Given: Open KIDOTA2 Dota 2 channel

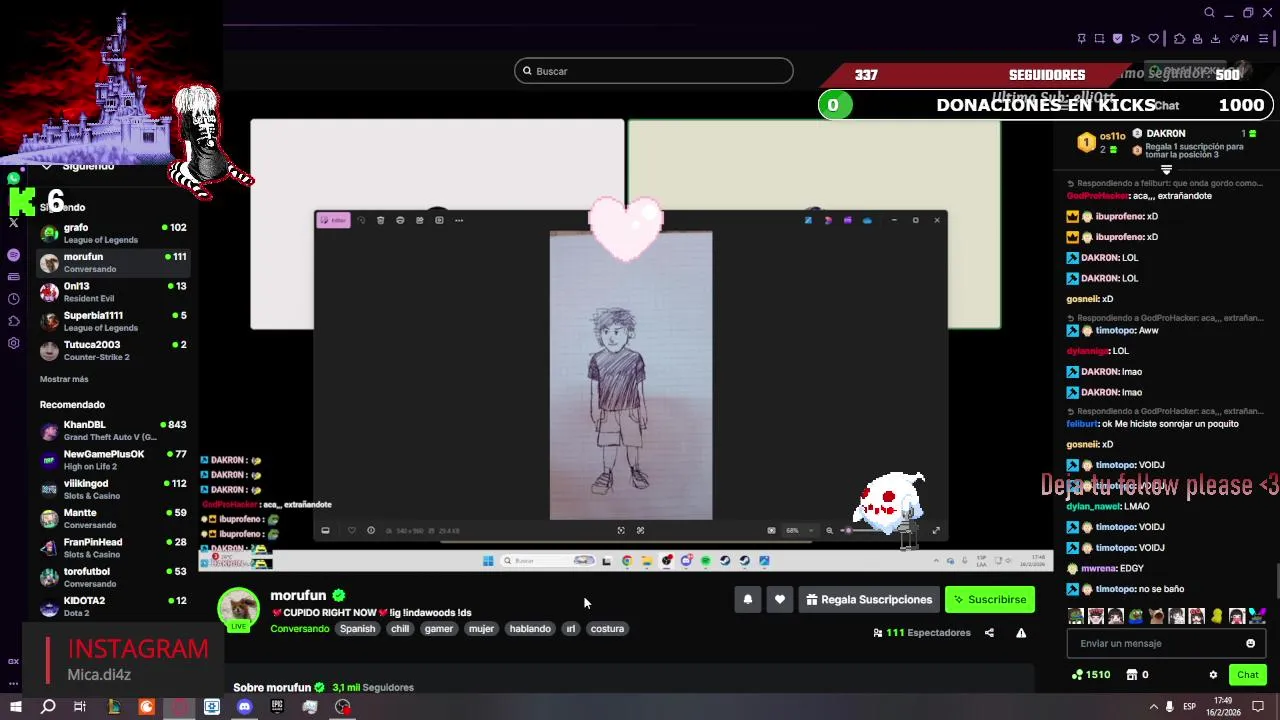Looking at the screenshot, I should pos(113,606).
